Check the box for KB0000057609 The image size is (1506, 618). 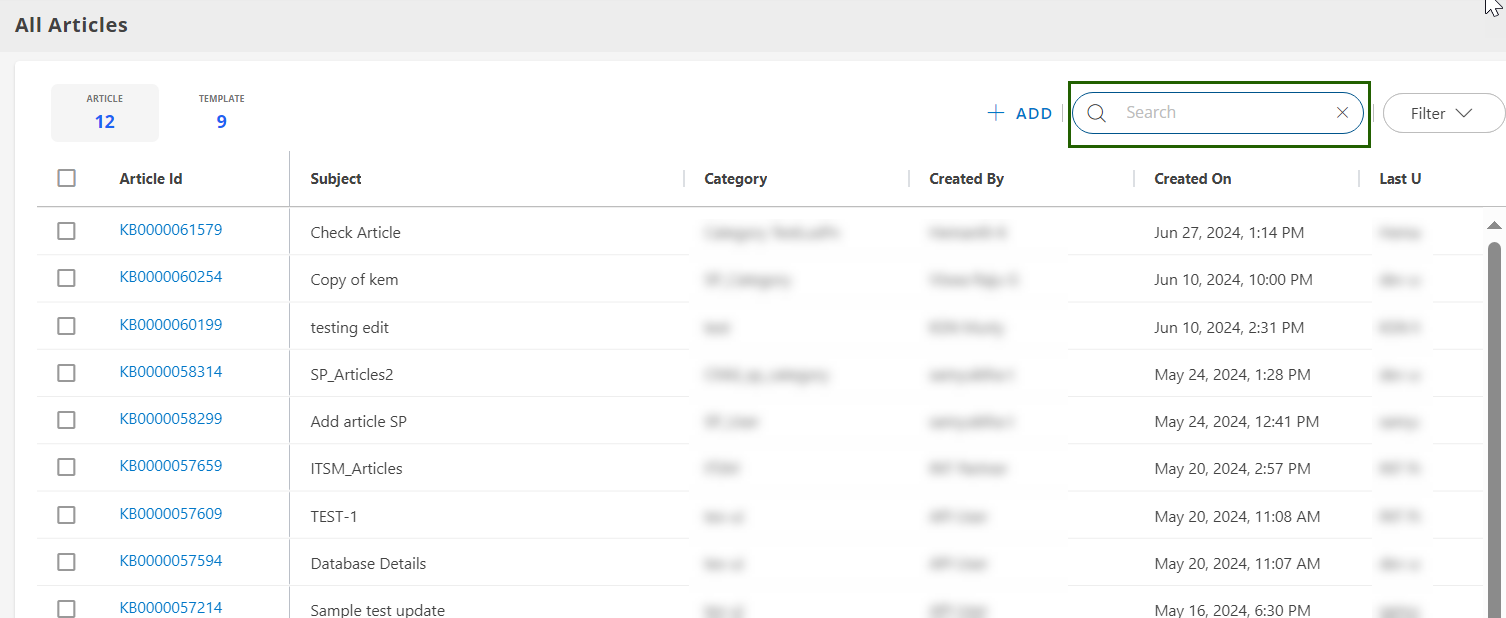pyautogui.click(x=66, y=515)
